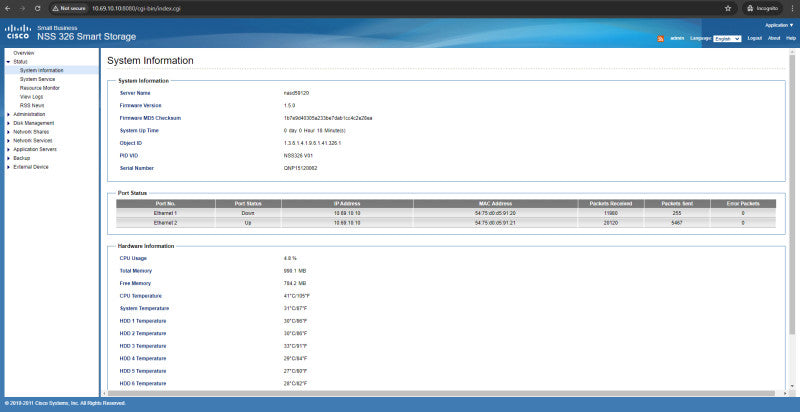
Task: Click the System Information page heading
Action: (x=150, y=61)
